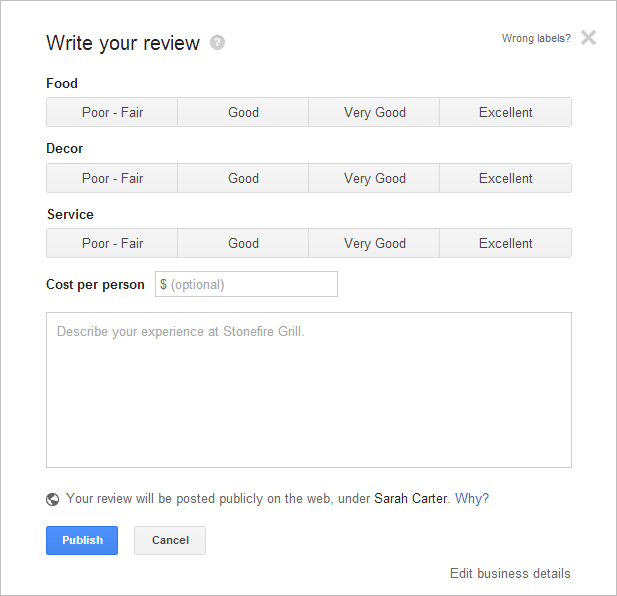Click the globe public visibility icon

click(x=52, y=499)
